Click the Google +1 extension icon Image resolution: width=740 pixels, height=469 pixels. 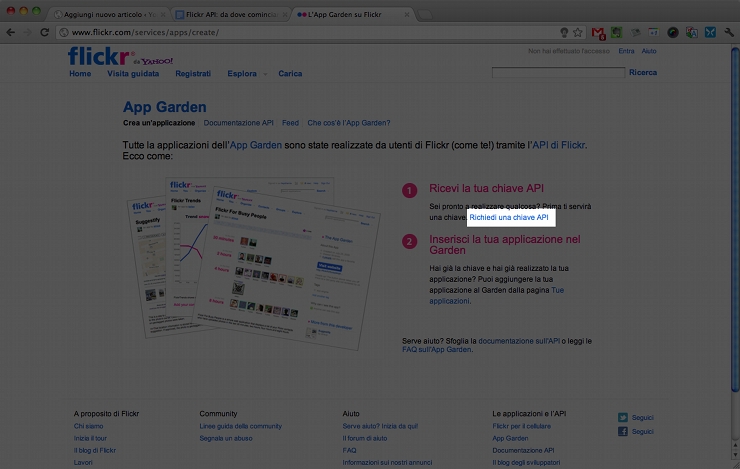point(654,33)
